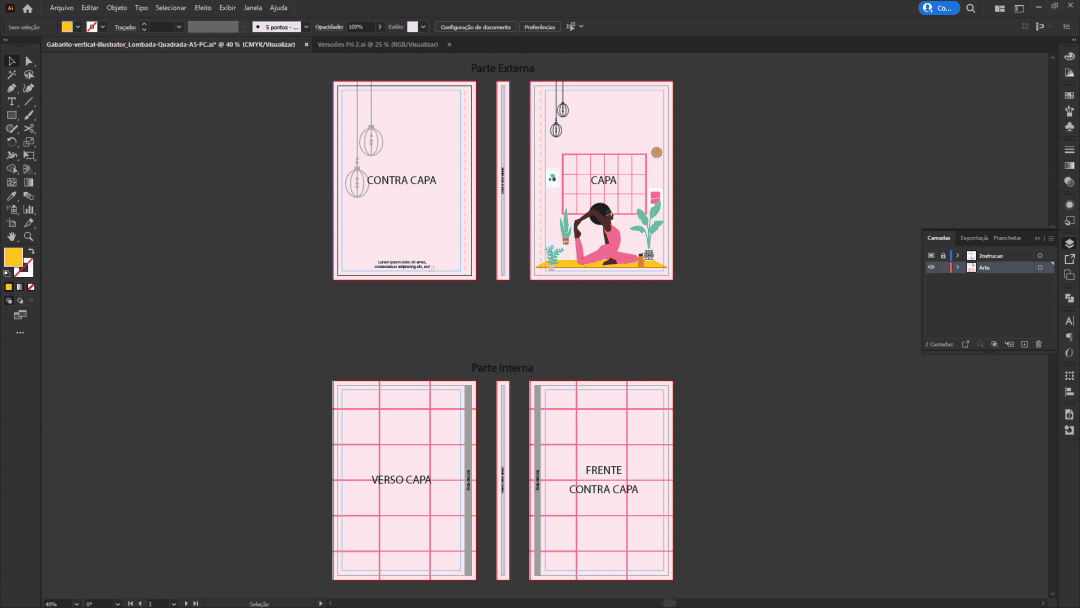Expand the Arte layer contents
The width and height of the screenshot is (1080, 608).
958,268
